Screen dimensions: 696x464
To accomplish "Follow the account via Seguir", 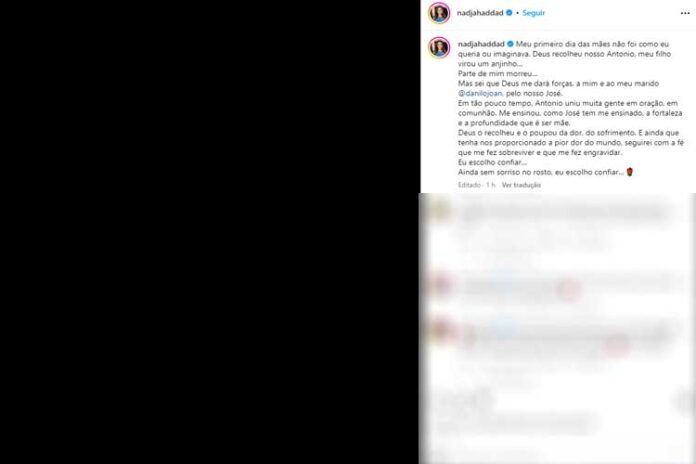I will [534, 13].
